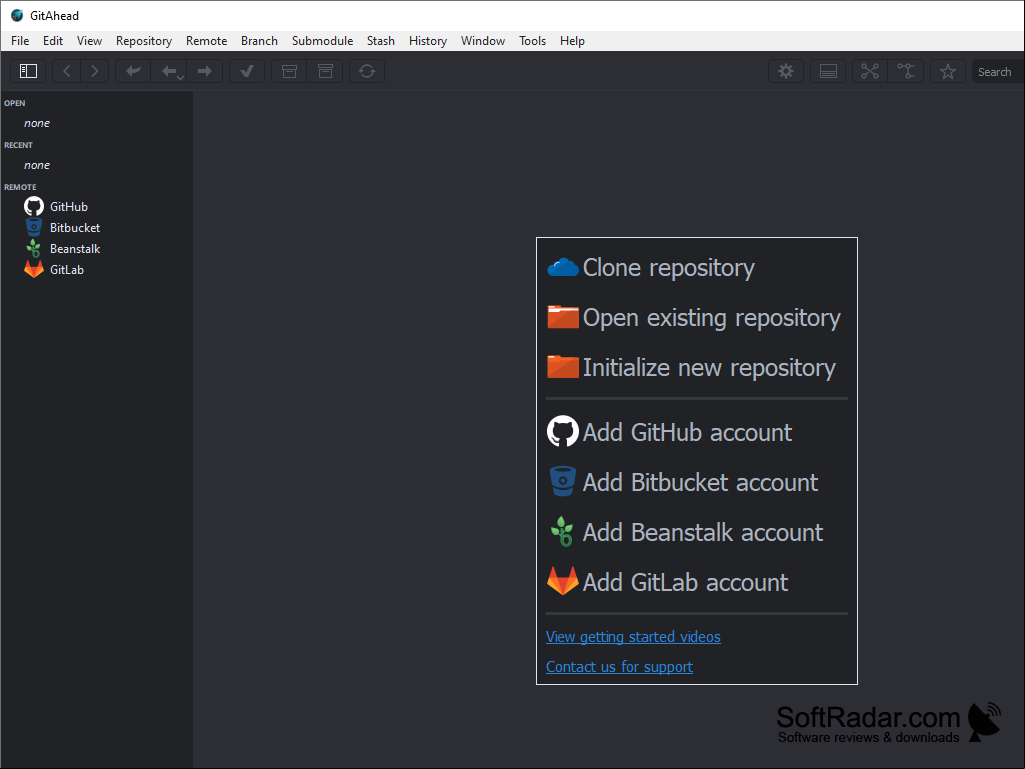Click the Stash box icon
The width and height of the screenshot is (1025, 769).
(x=289, y=71)
